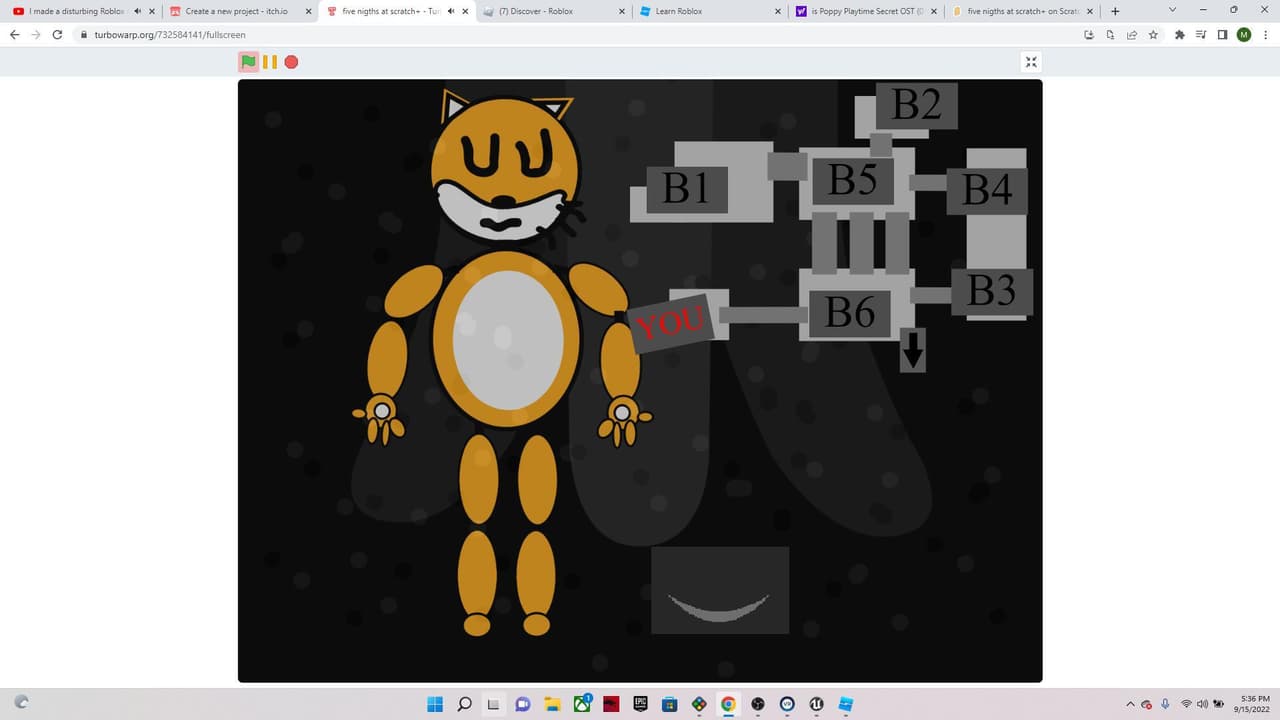1280x720 pixels.
Task: Bookmark this page with the star icon
Action: [x=1154, y=34]
